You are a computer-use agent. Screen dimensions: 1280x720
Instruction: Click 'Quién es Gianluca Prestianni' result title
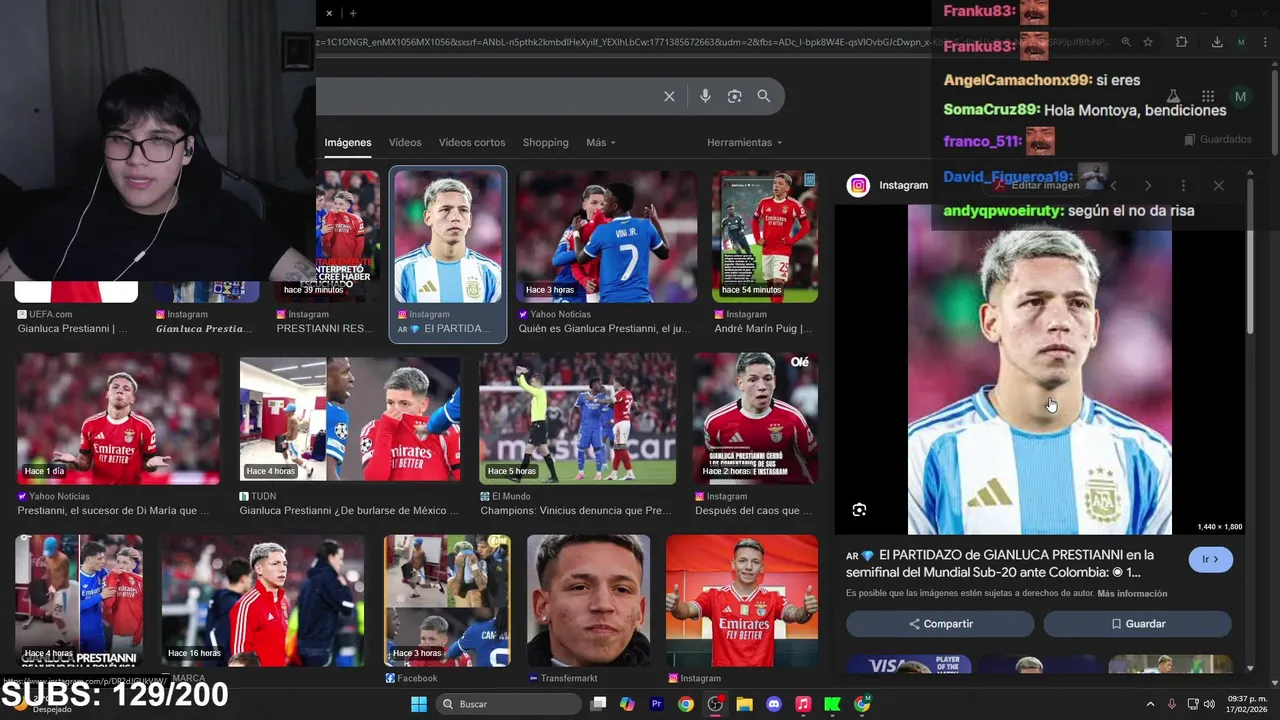pyautogui.click(x=604, y=329)
